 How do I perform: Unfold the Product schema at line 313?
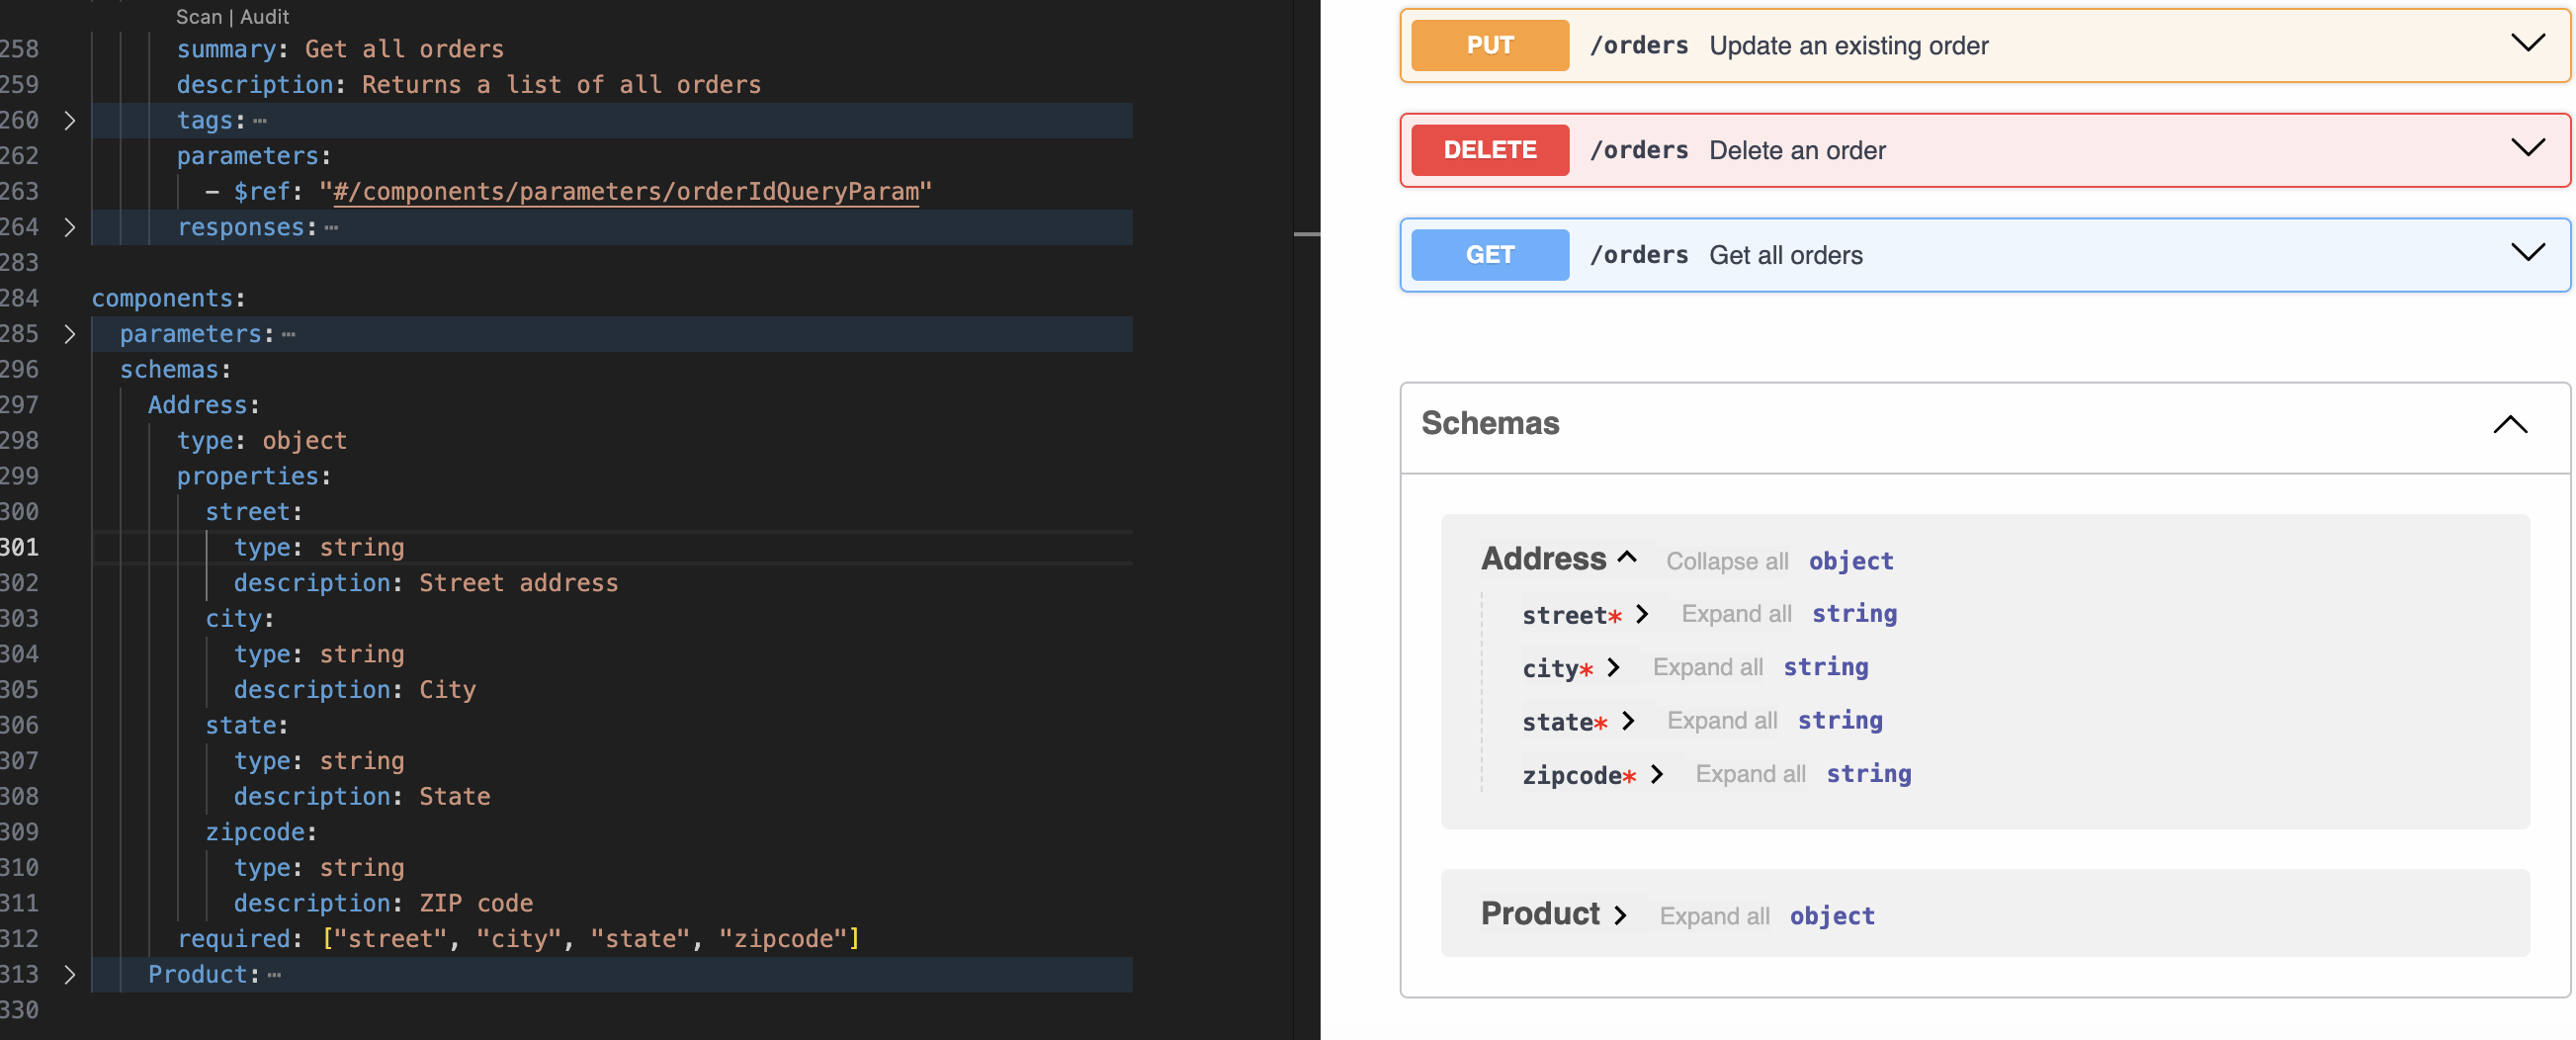pyautogui.click(x=69, y=974)
